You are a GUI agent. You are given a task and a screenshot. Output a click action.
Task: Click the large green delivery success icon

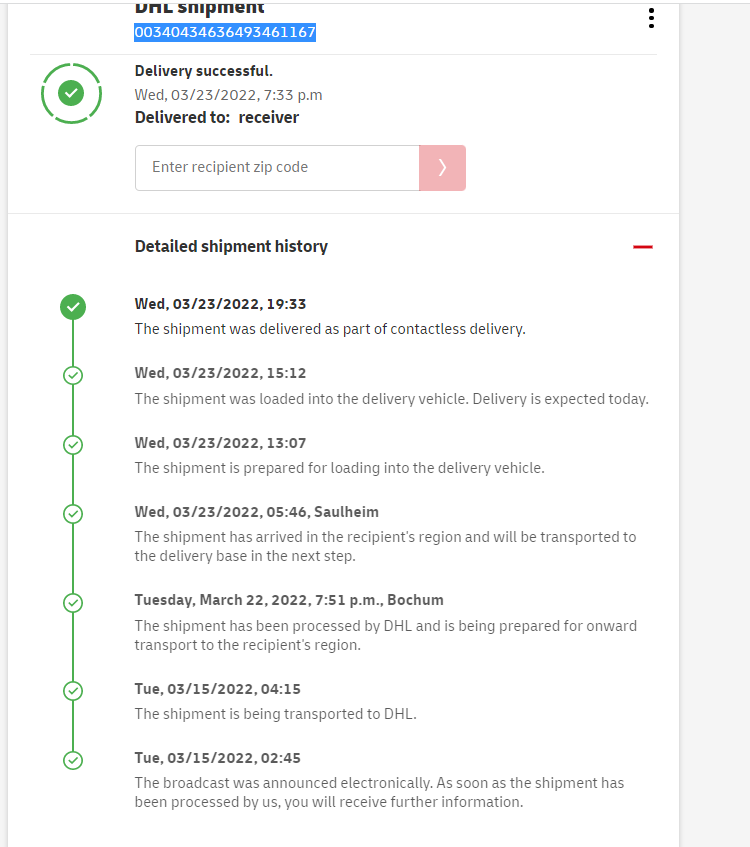(71, 93)
